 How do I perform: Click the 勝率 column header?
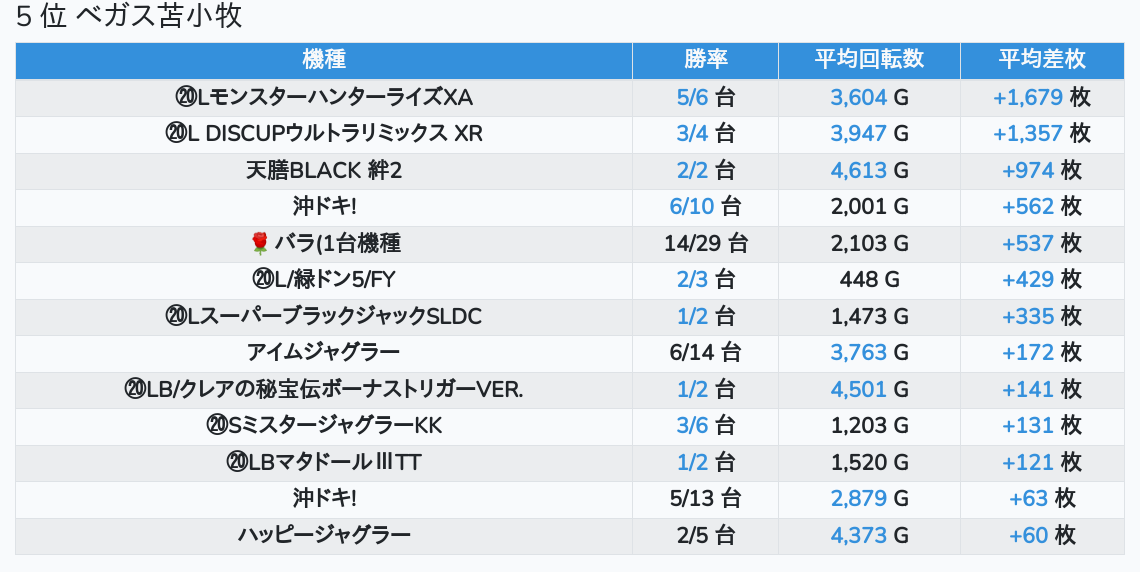tap(705, 60)
